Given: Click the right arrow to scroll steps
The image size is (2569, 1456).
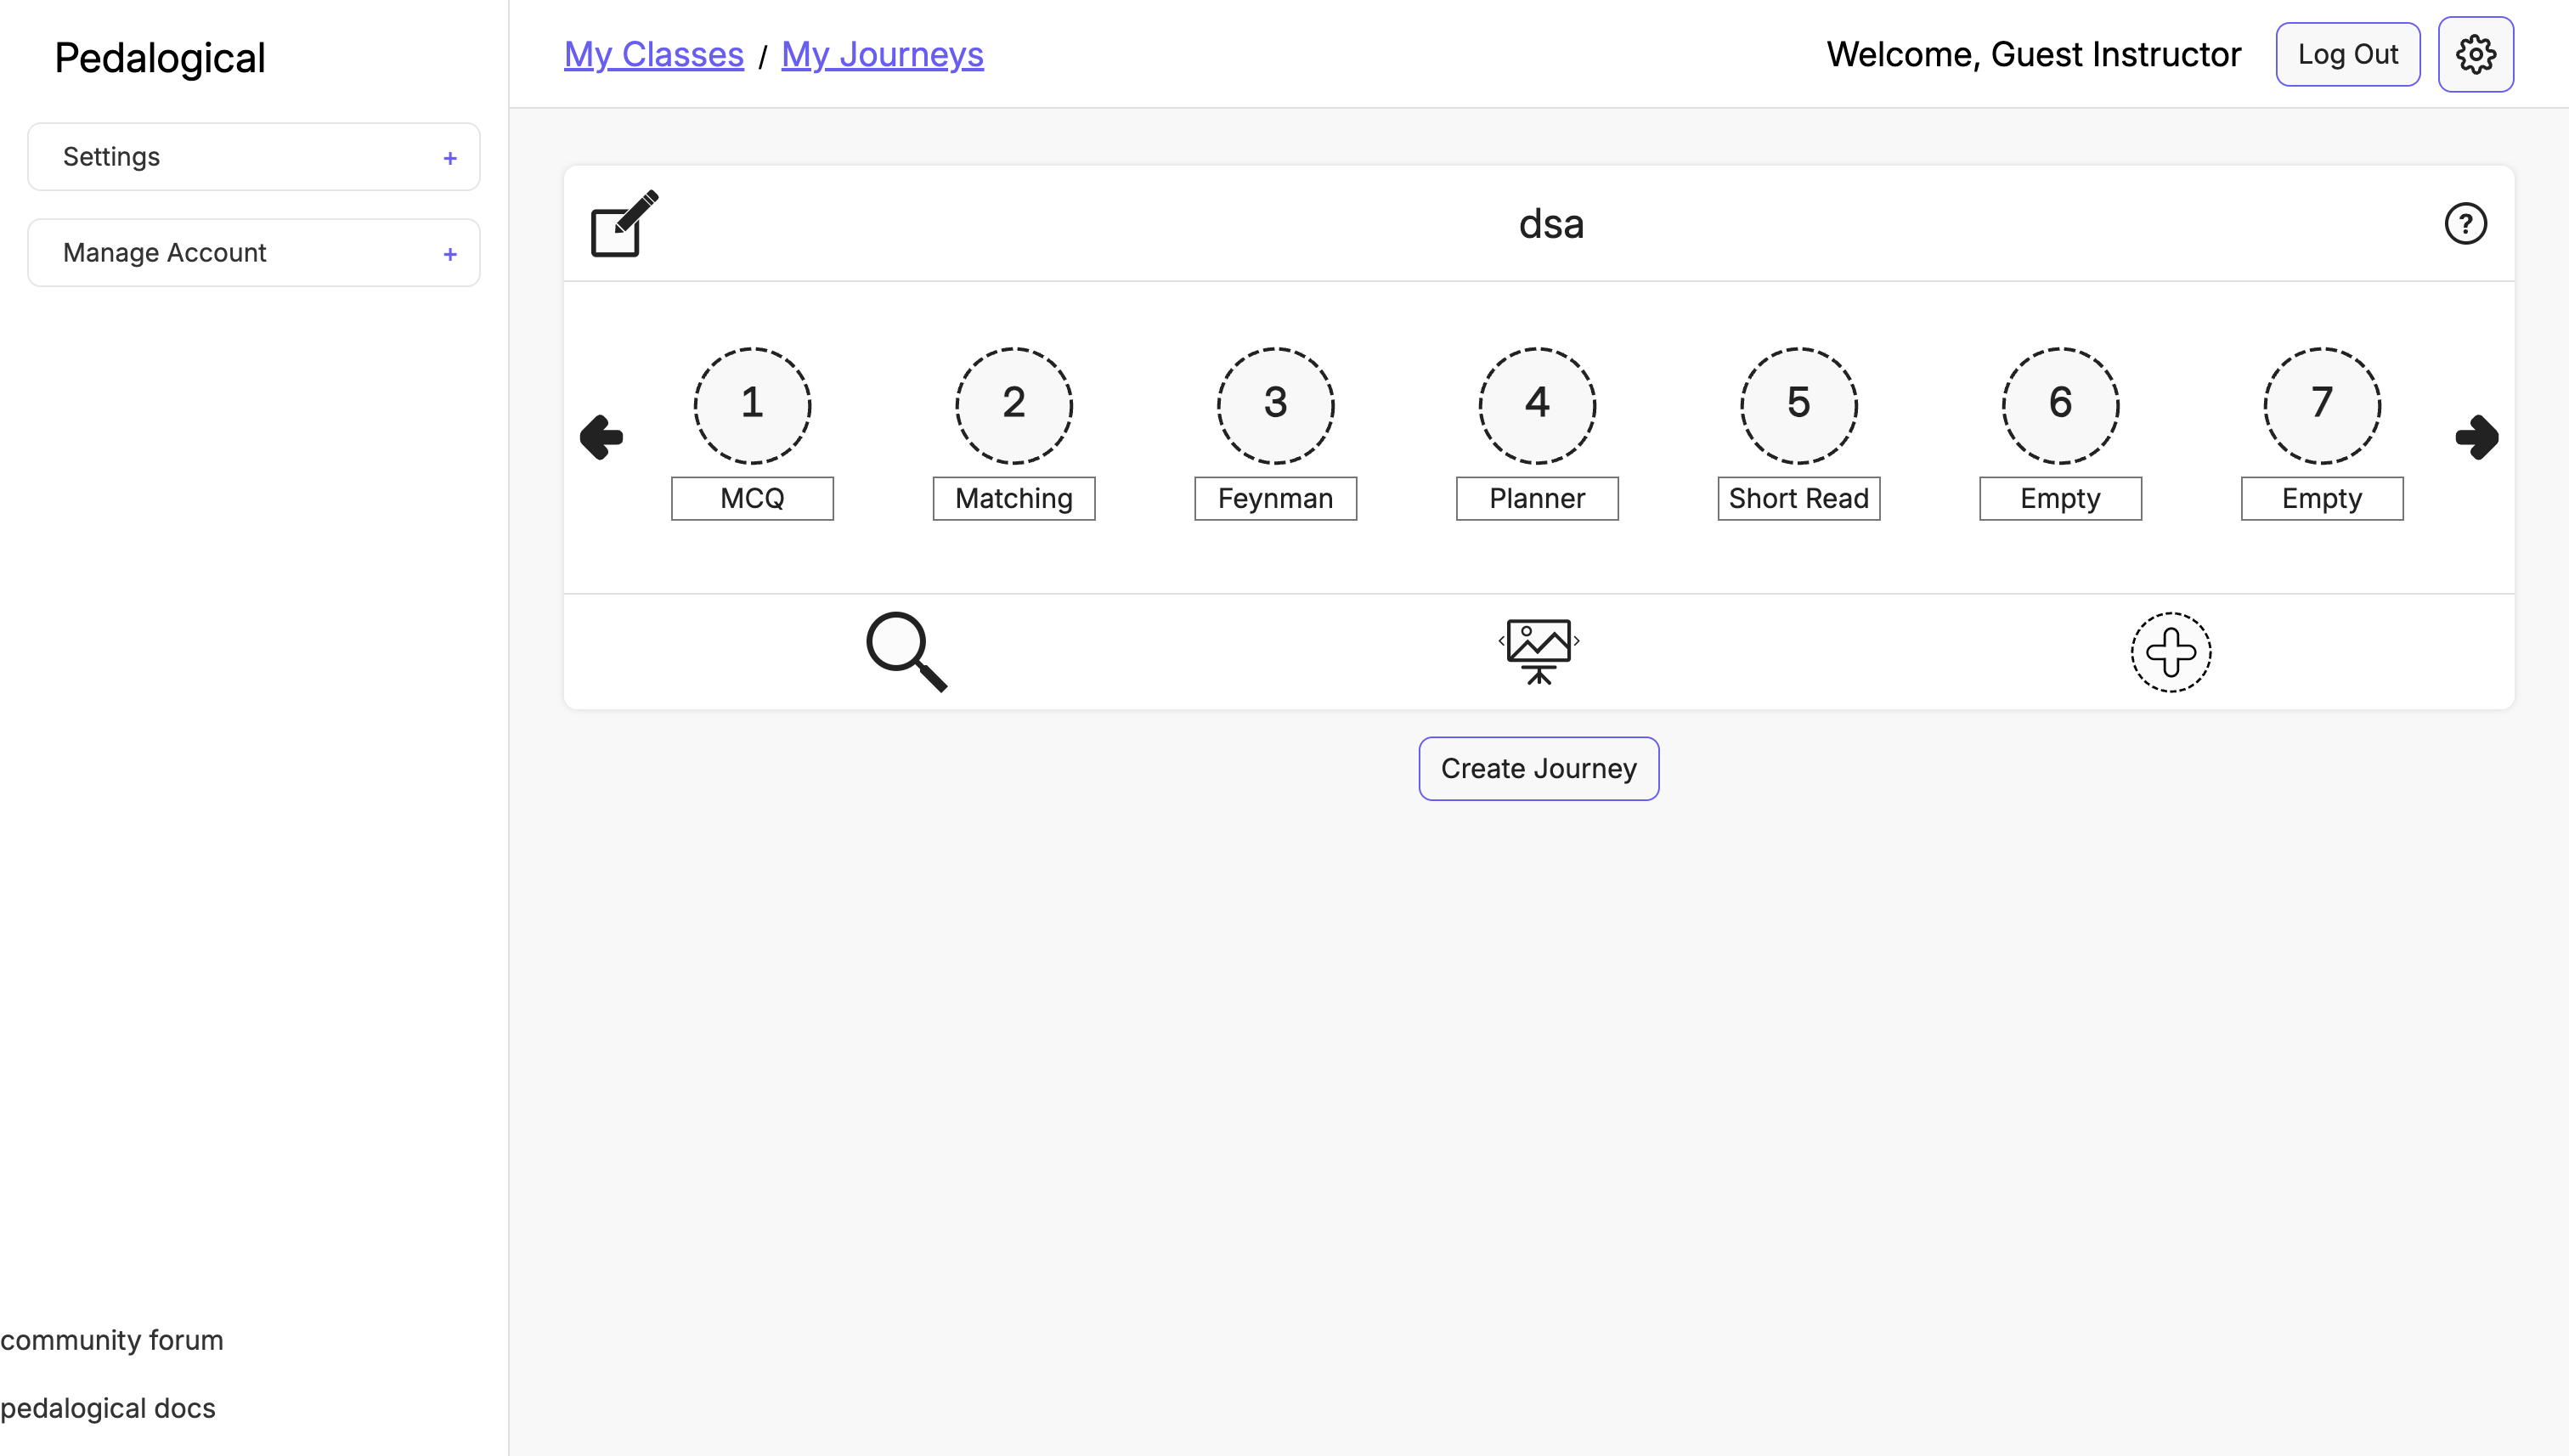Looking at the screenshot, I should [2476, 437].
